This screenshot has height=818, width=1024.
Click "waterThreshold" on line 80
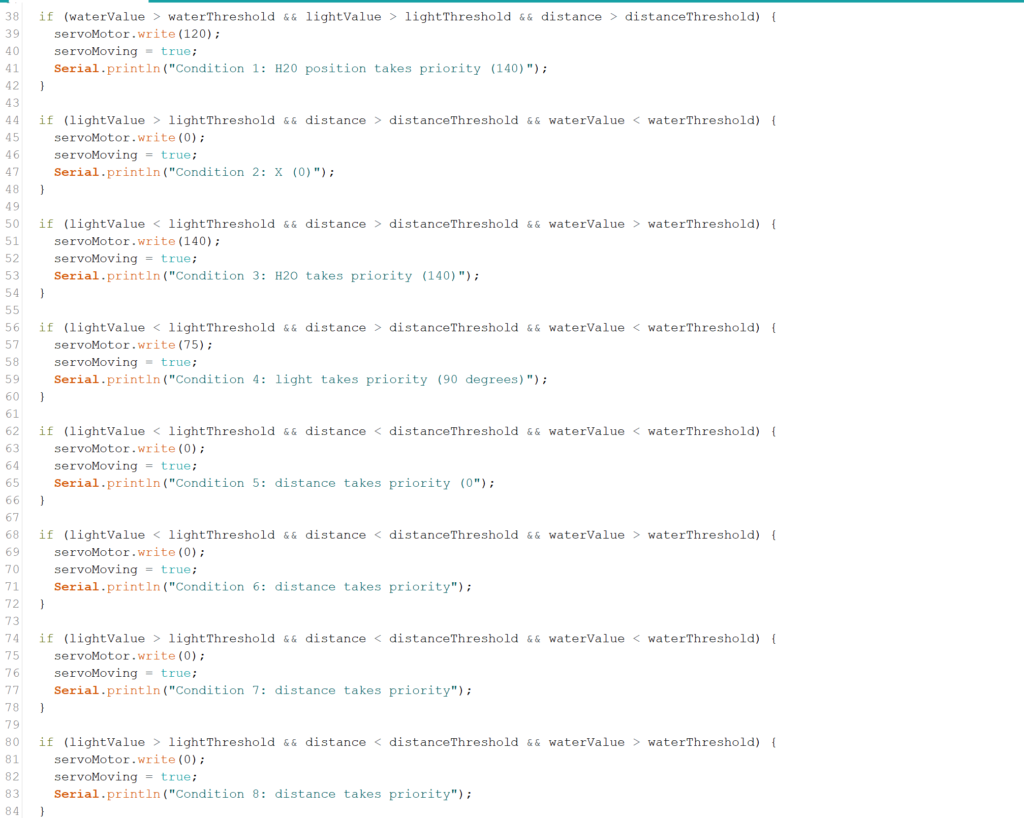point(700,743)
